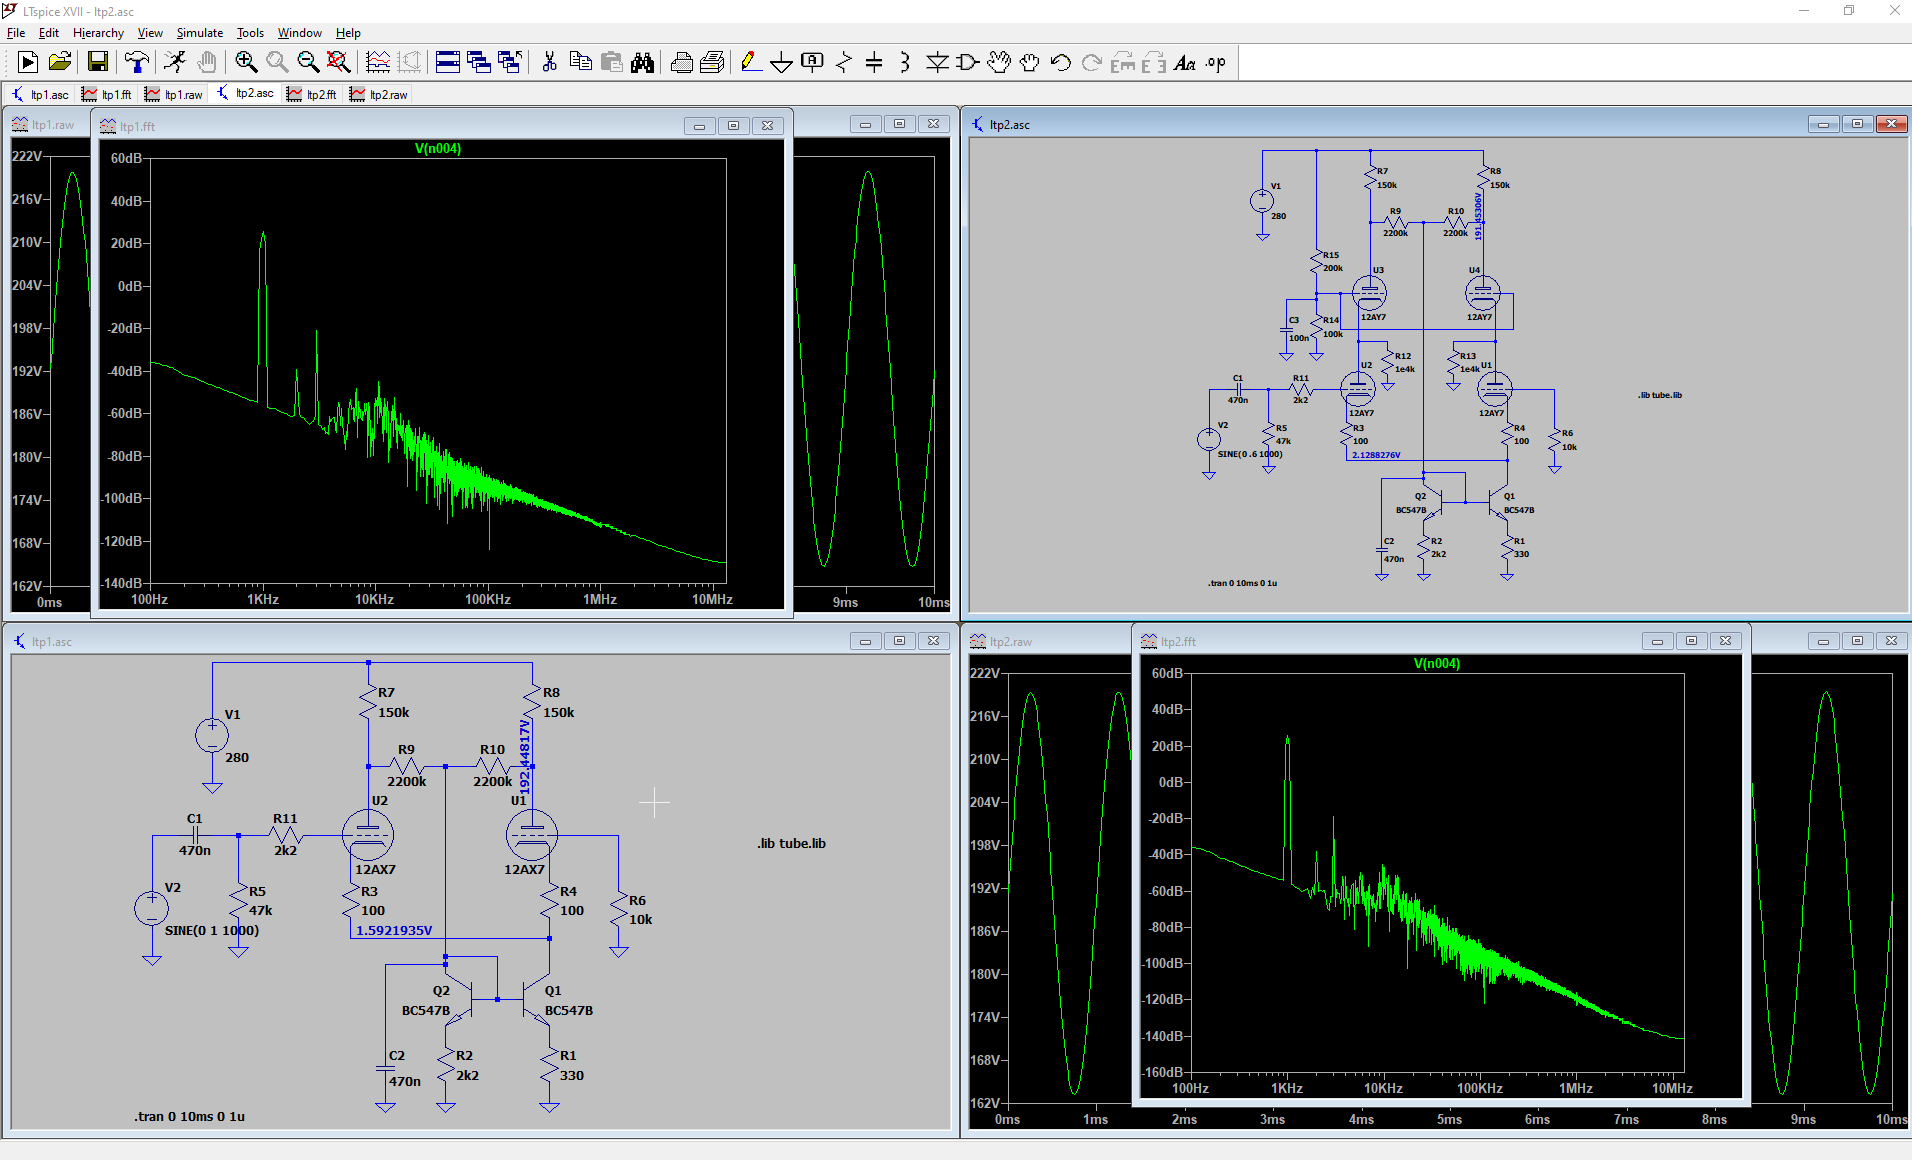Maximize the ltp1.asc schematic window
The height and width of the screenshot is (1160, 1912).
(899, 640)
